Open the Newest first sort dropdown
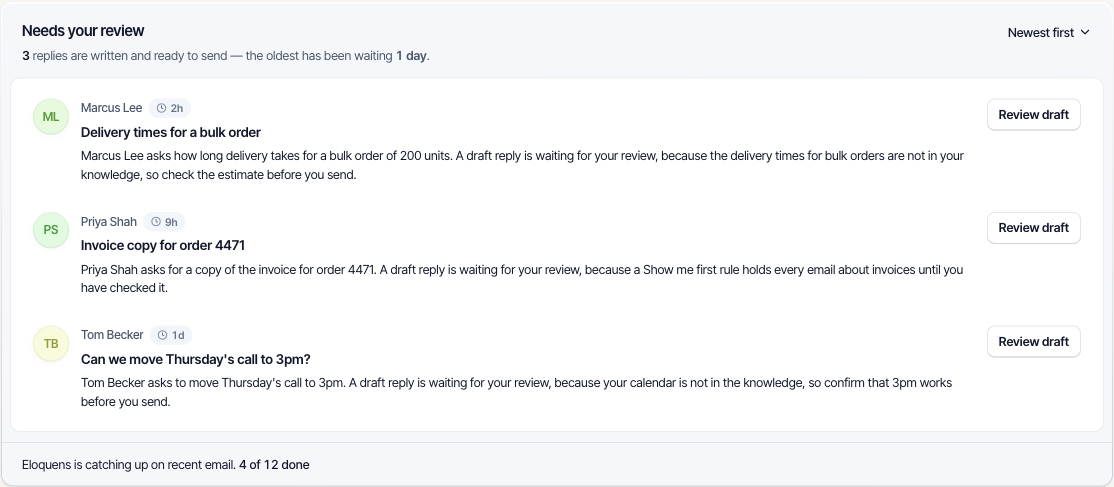Image resolution: width=1114 pixels, height=487 pixels. tap(1048, 33)
